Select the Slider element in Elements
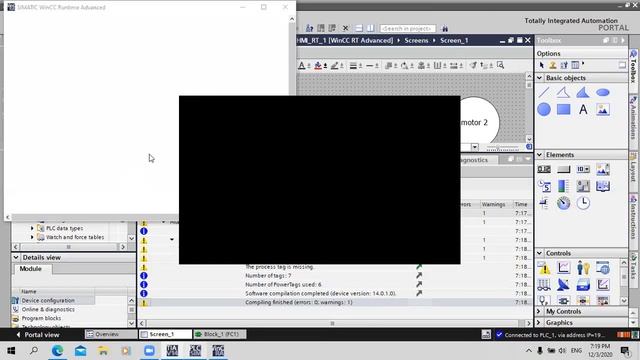Viewport: 640px width, 360px height. 544,203
